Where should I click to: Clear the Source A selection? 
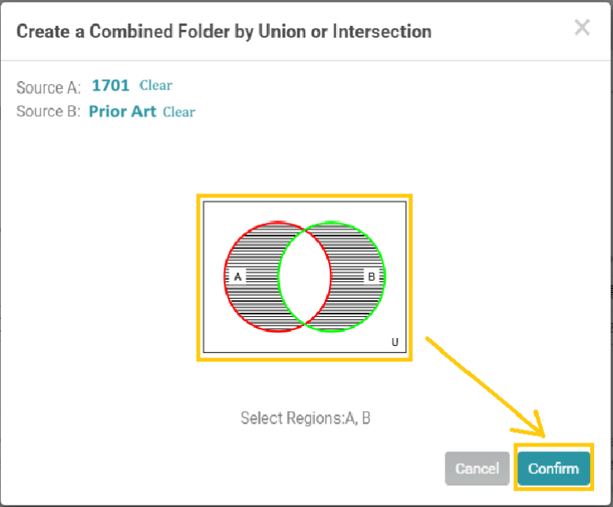(x=156, y=85)
